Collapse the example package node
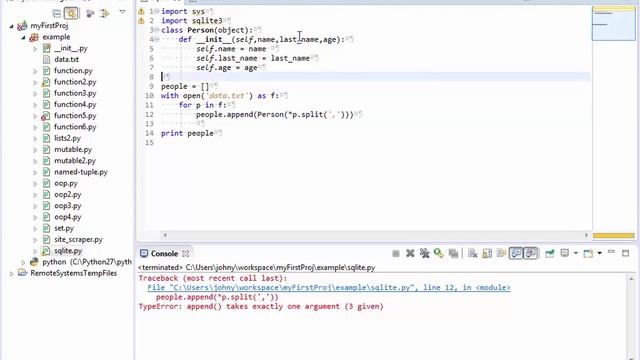Screen dimensions: 640x360 [23, 37]
